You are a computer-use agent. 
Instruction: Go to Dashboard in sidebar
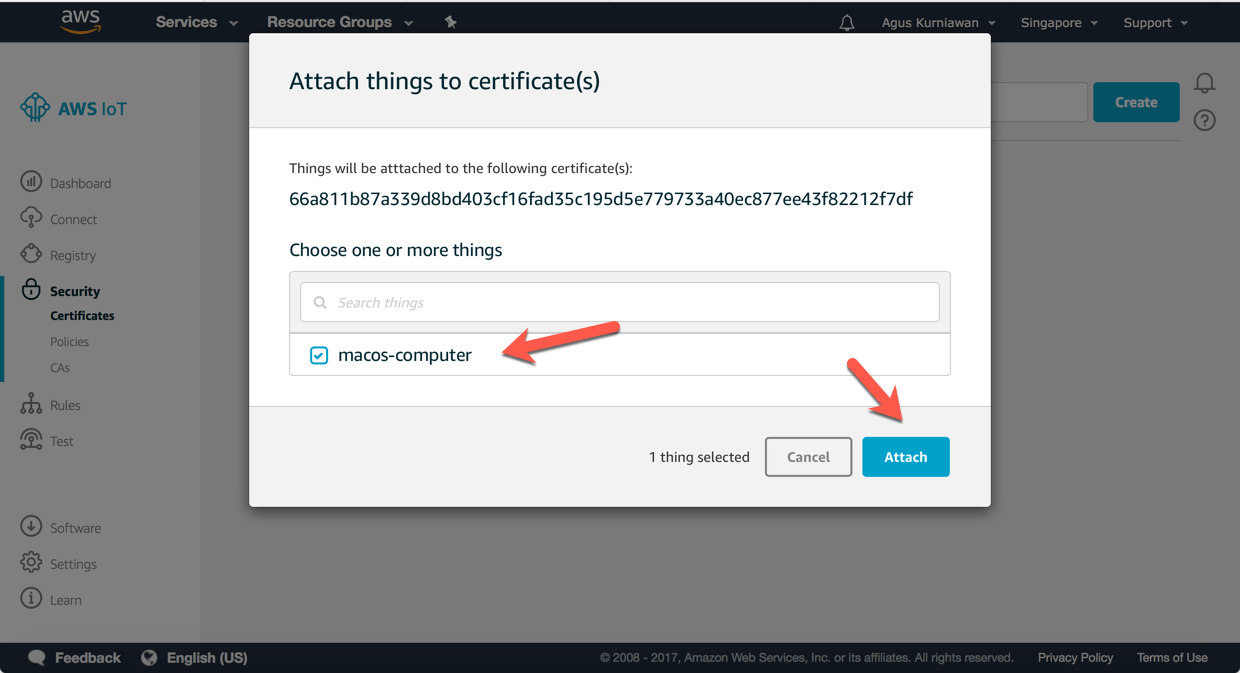[81, 183]
